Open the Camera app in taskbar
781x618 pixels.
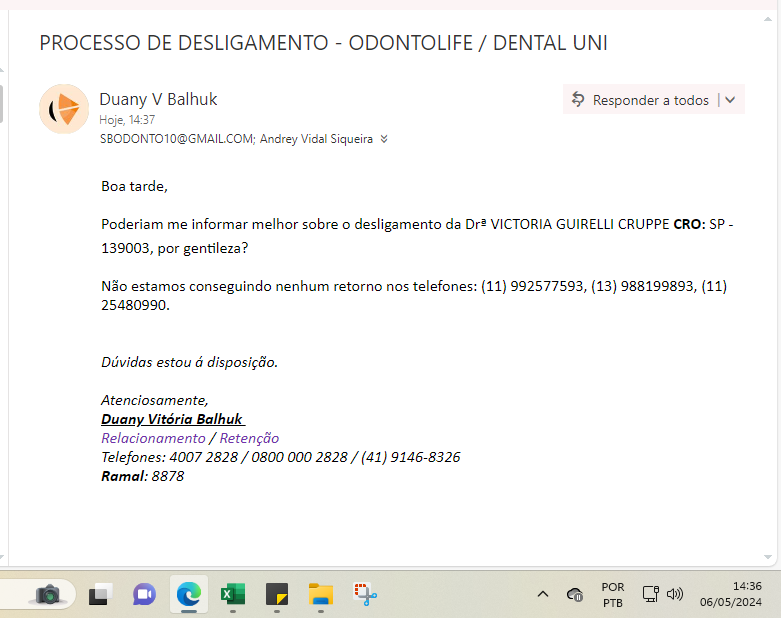coord(48,594)
